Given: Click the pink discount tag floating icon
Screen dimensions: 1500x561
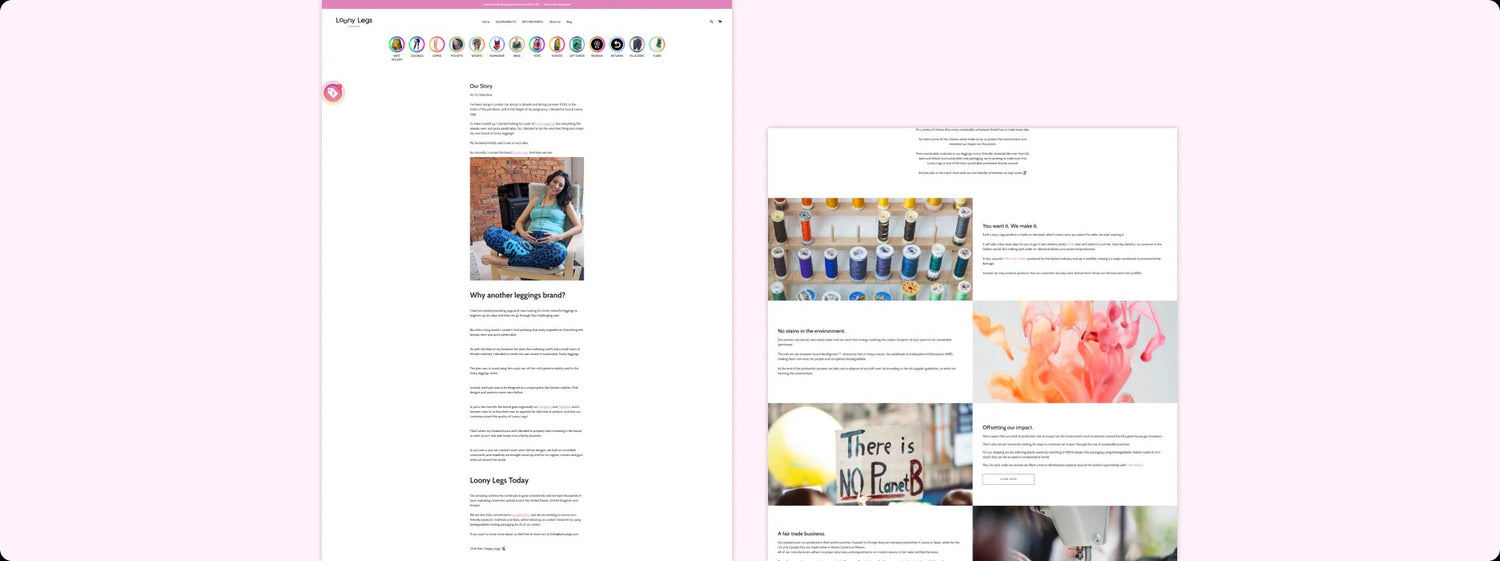Looking at the screenshot, I should pyautogui.click(x=333, y=93).
